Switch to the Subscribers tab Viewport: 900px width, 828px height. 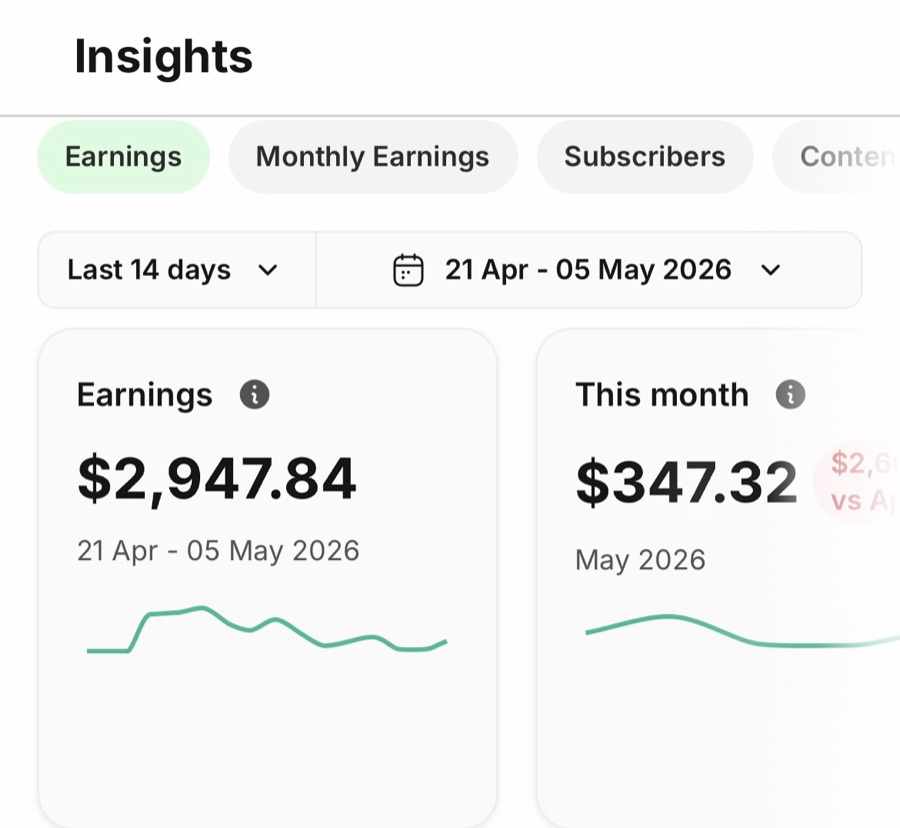(645, 157)
